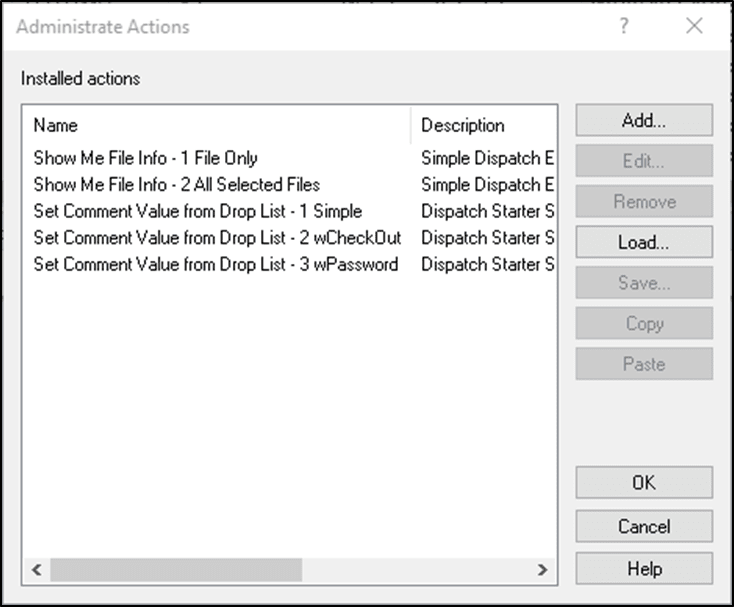Viewport: 734px width, 607px height.
Task: Confirm with the OK button
Action: [644, 483]
